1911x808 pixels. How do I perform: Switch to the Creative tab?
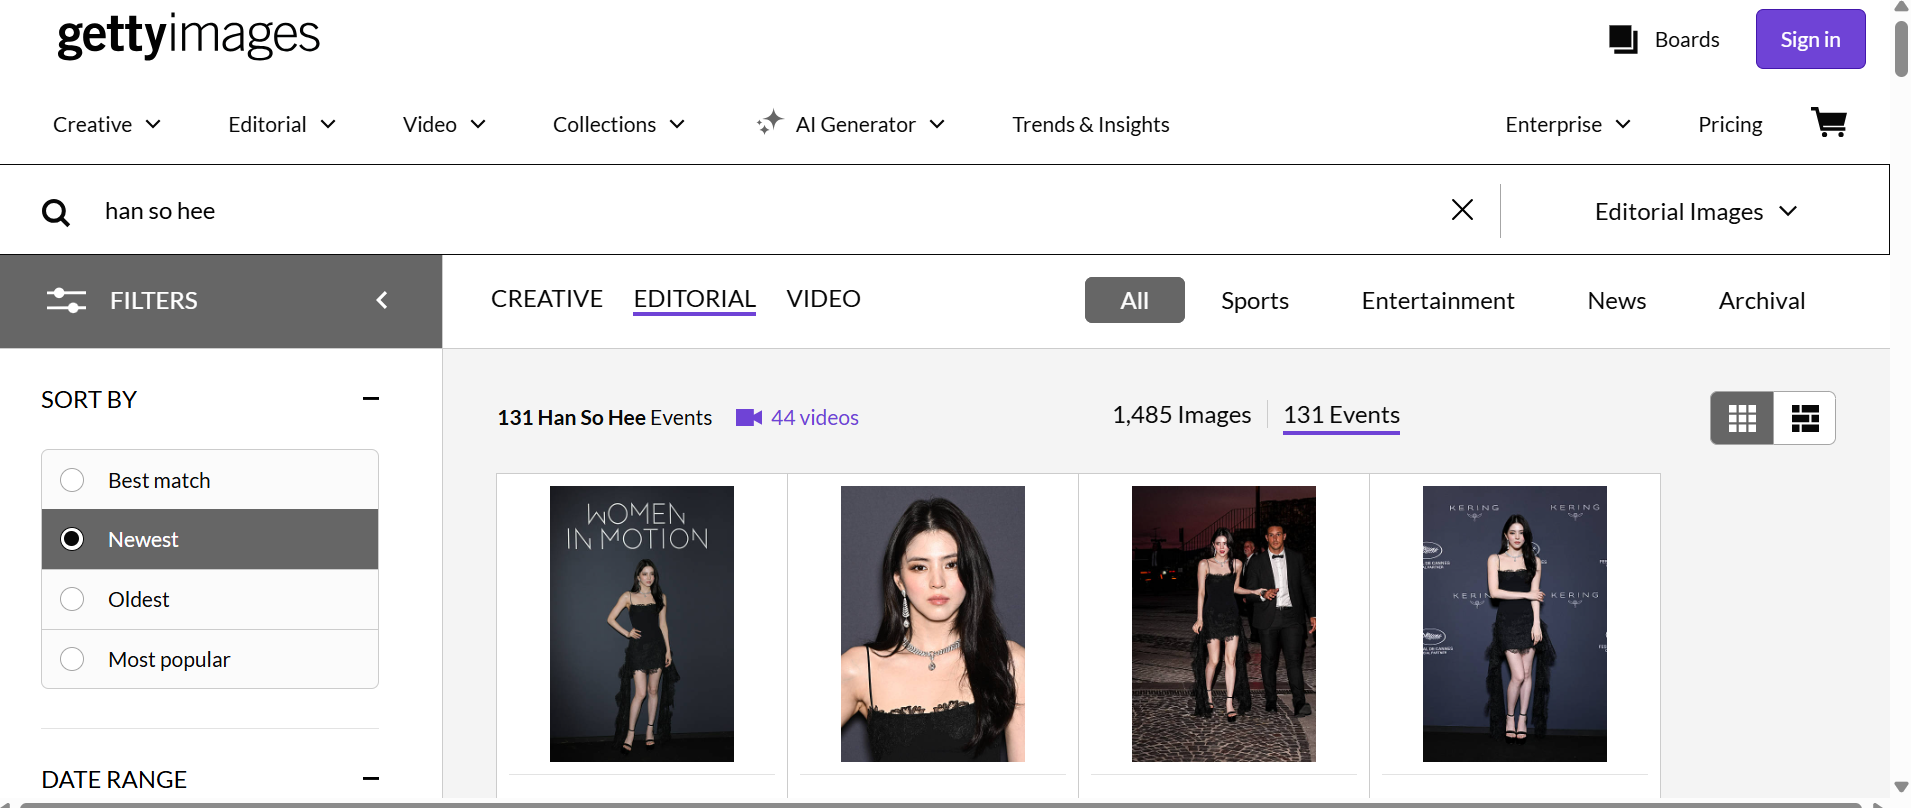coord(546,299)
